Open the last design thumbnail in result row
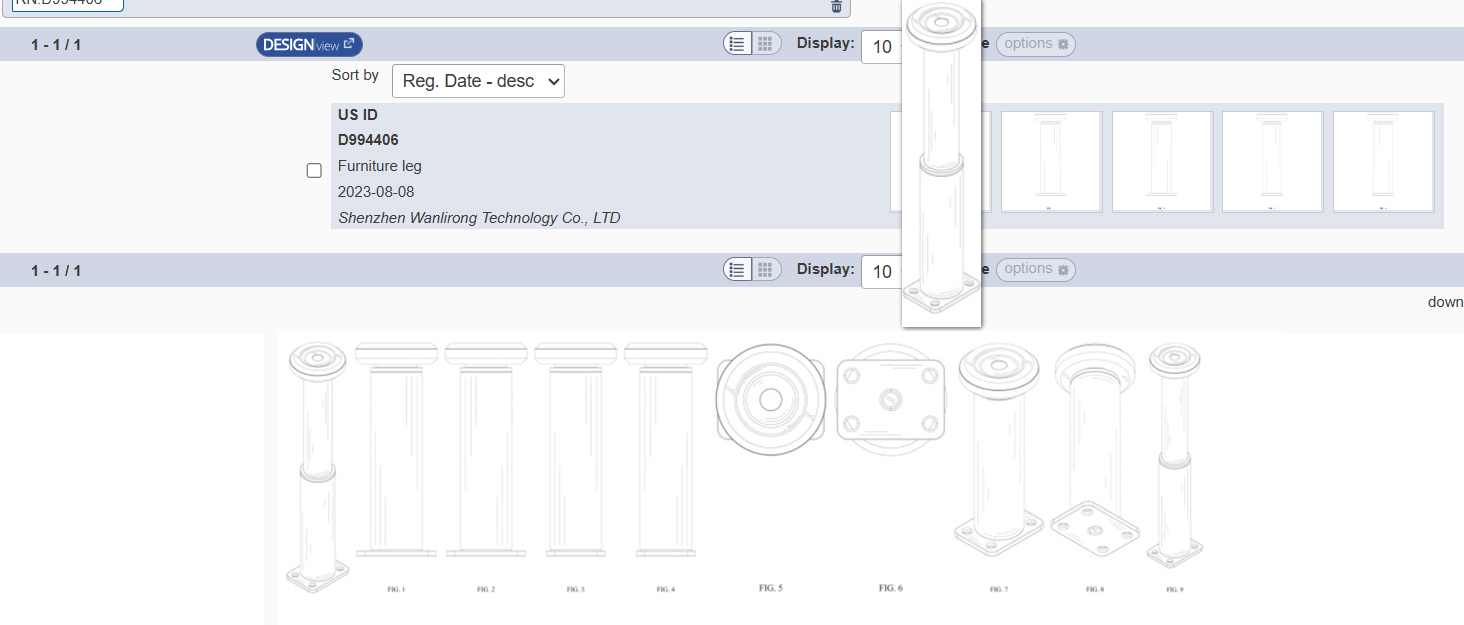Viewport: 1464px width, 625px height. (1383, 161)
